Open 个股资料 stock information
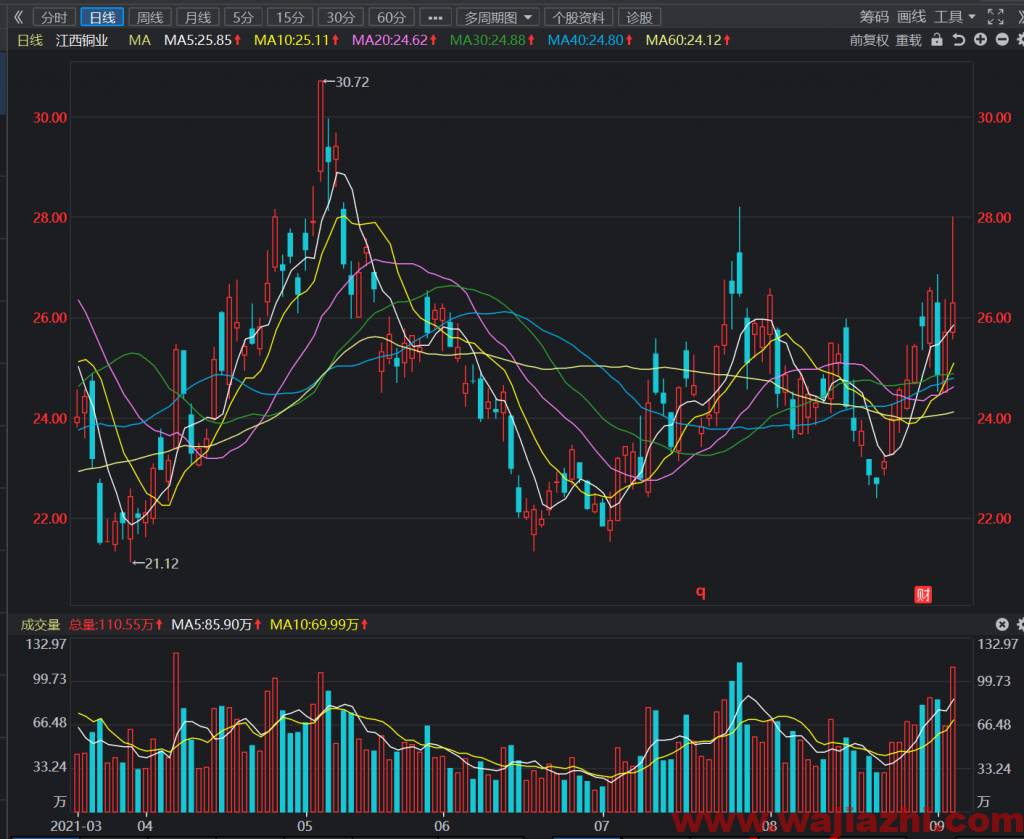Viewport: 1024px width, 839px height. click(579, 18)
